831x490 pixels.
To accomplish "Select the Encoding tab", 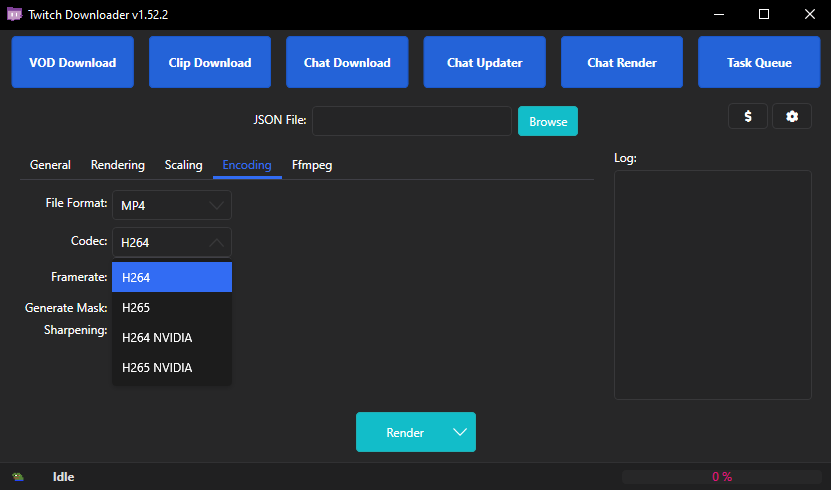I will tap(247, 165).
